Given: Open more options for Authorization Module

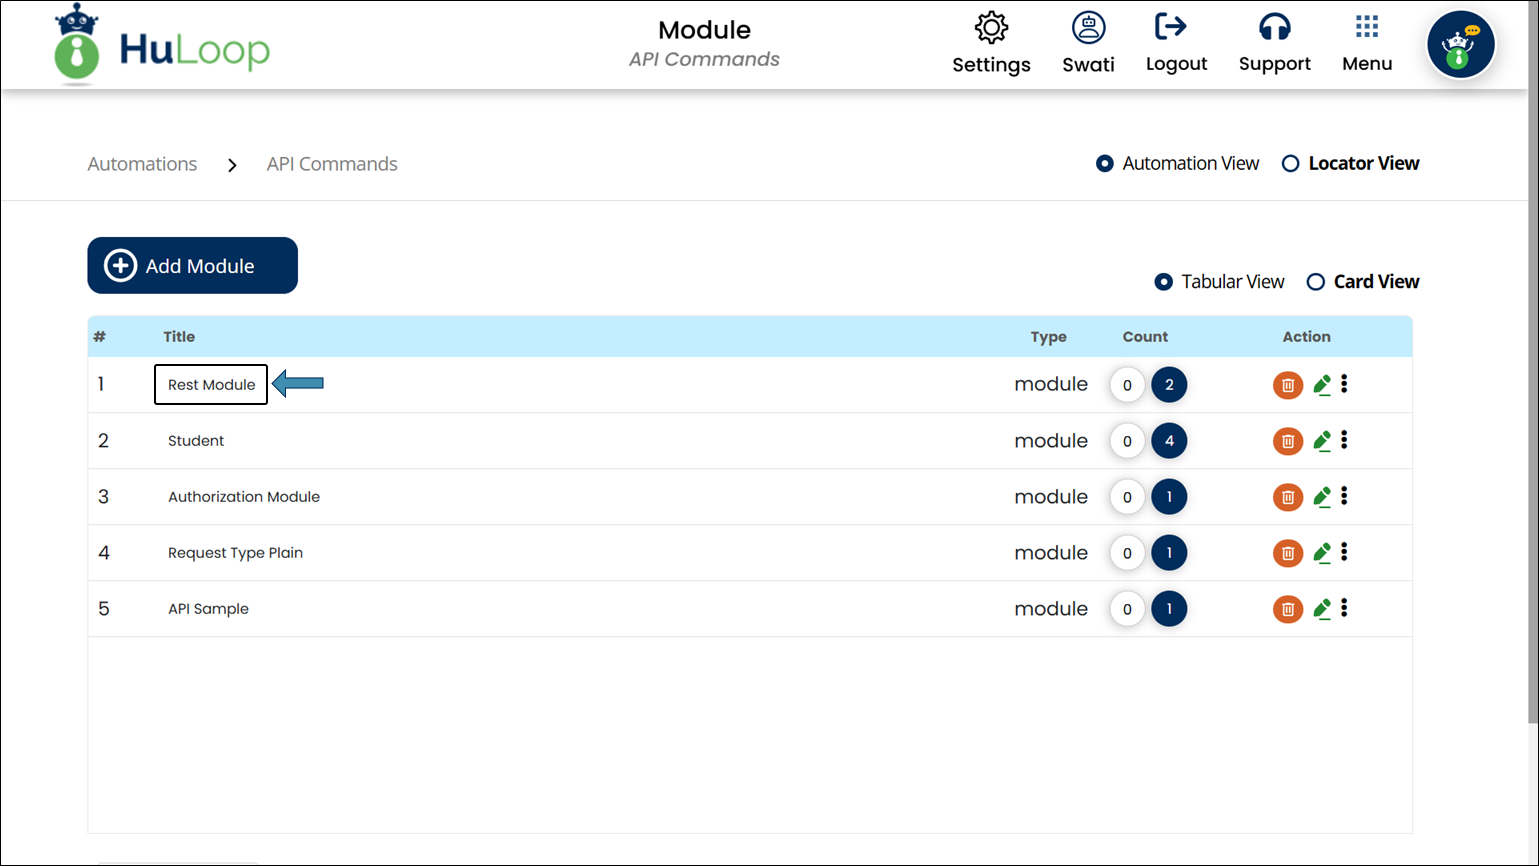Looking at the screenshot, I should (x=1345, y=496).
